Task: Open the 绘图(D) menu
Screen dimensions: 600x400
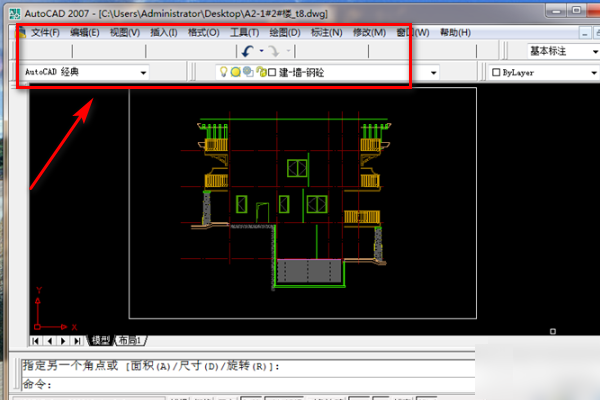Action: pos(285,33)
